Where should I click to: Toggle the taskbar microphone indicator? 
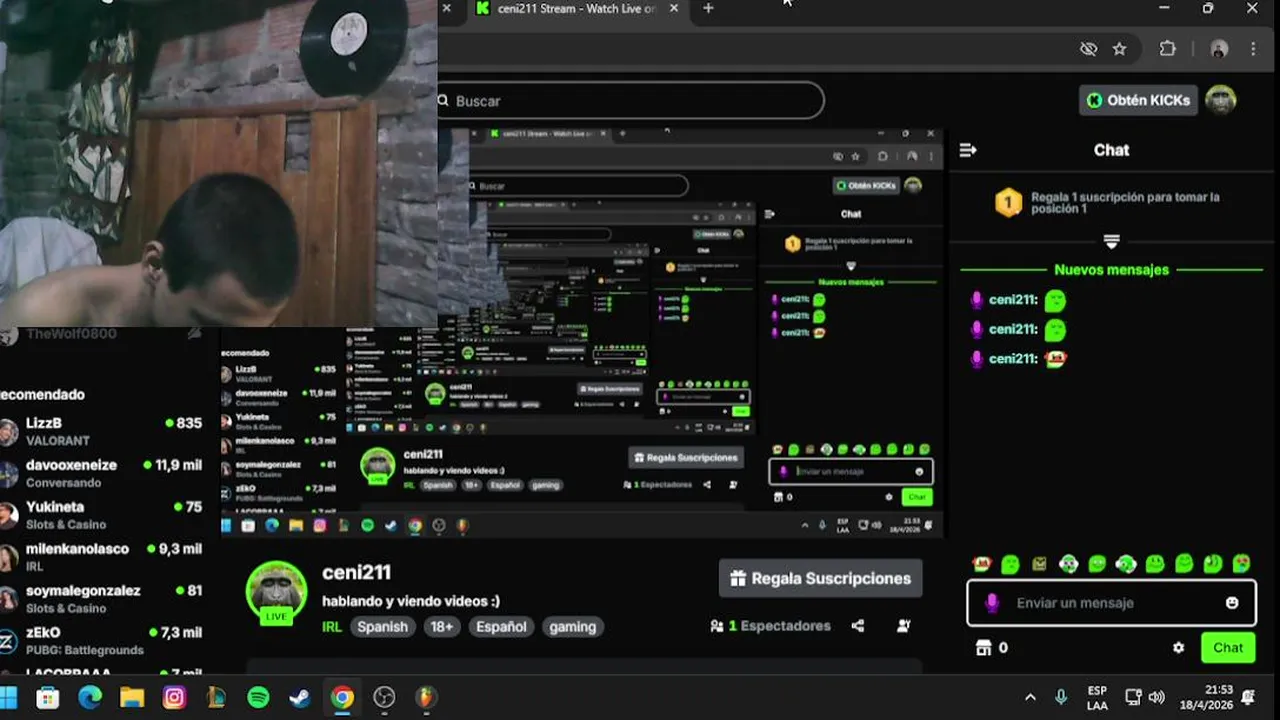[1061, 697]
